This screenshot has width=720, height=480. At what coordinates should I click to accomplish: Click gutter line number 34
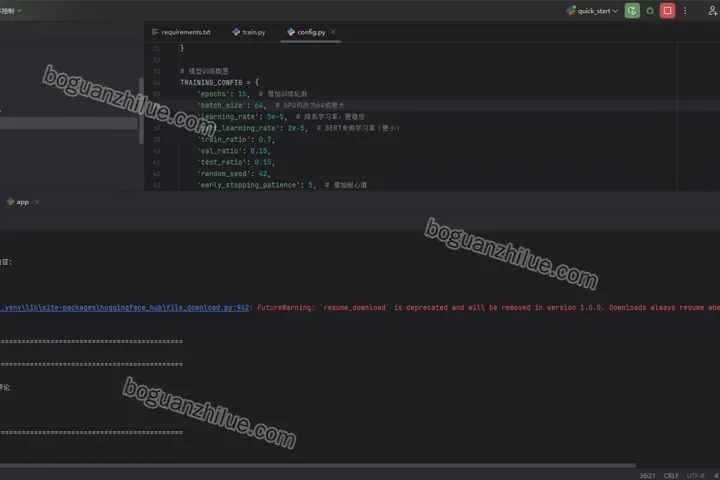click(x=157, y=83)
